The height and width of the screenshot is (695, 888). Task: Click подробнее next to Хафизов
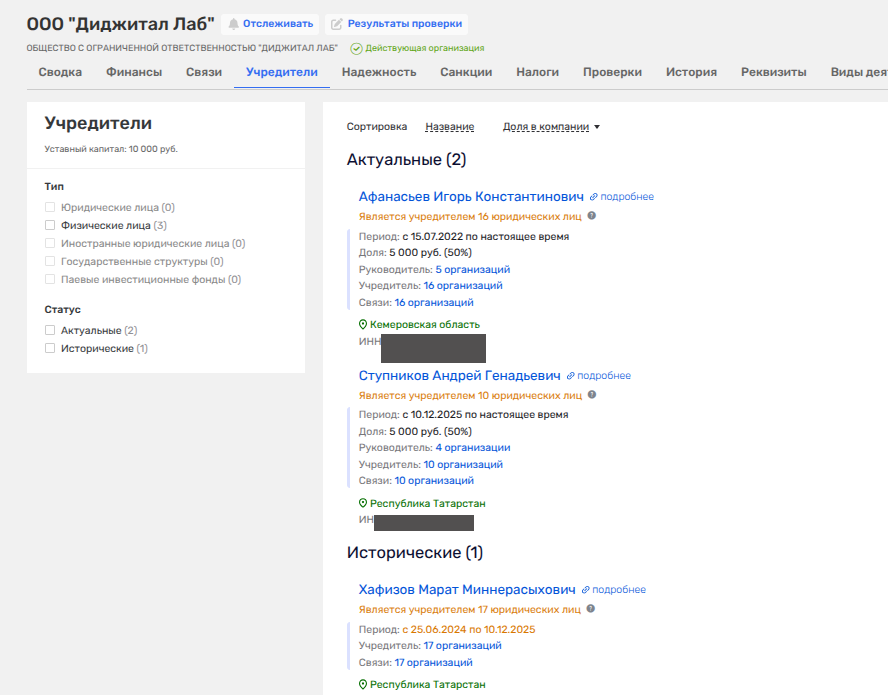[619, 590]
